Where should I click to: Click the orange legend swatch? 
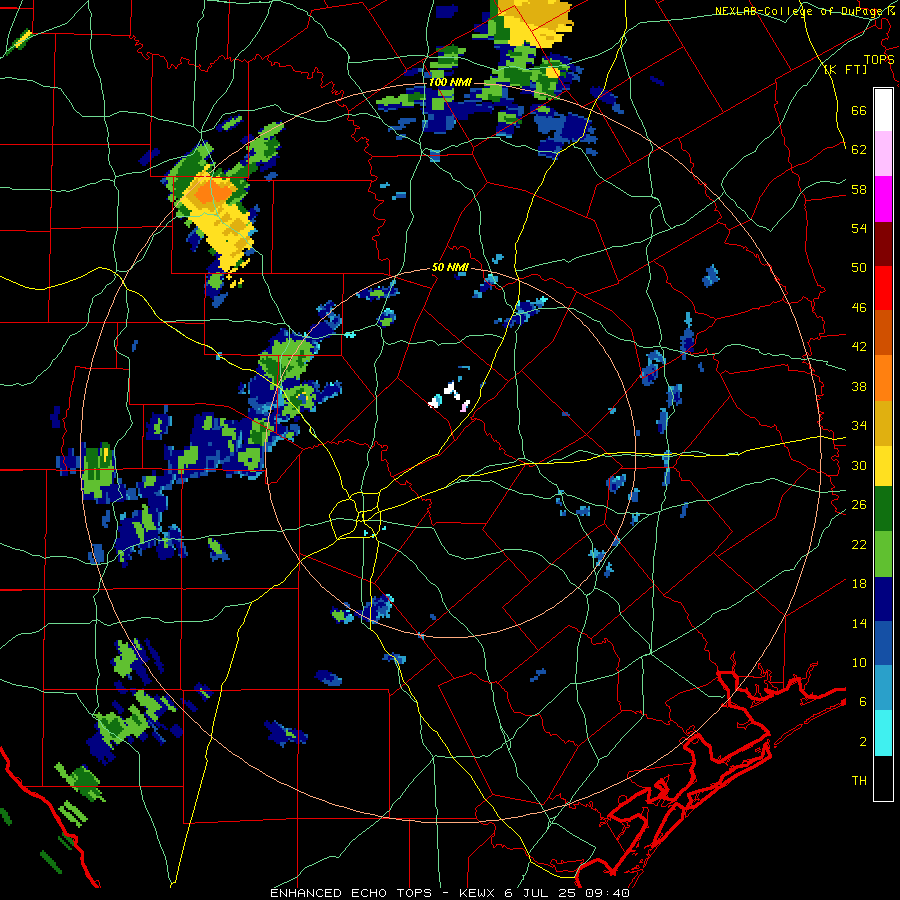[883, 378]
